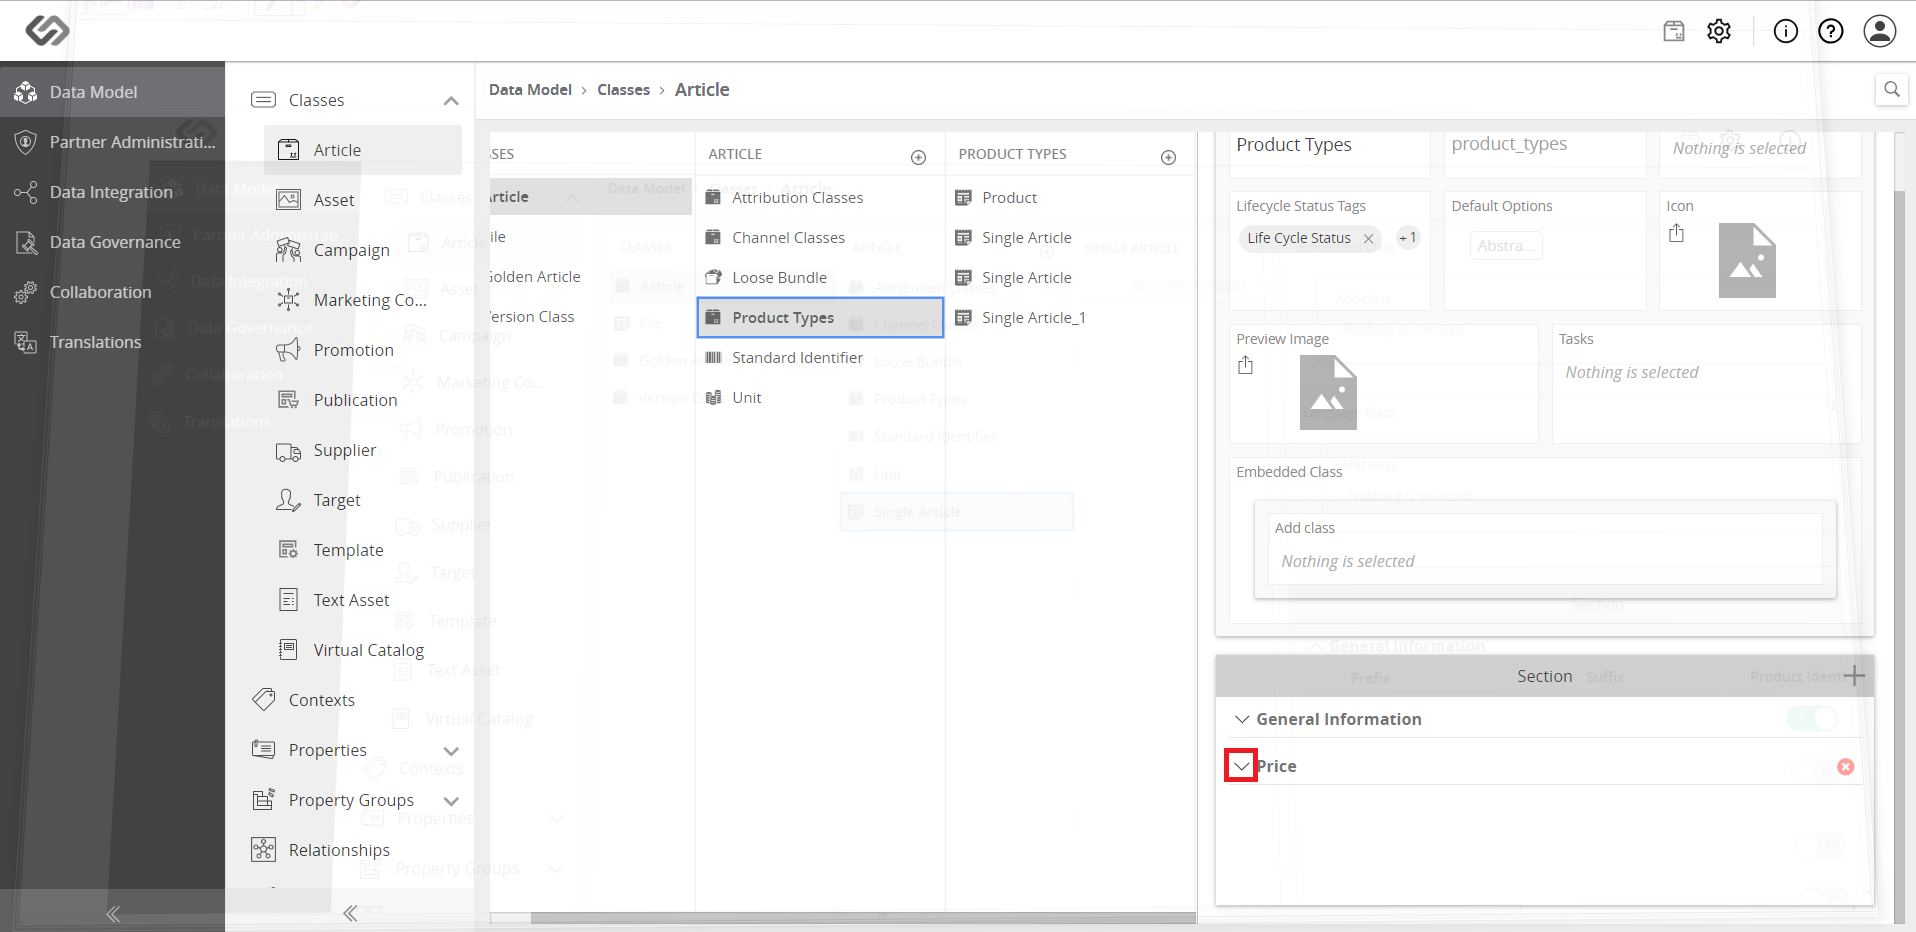Collapse the main sidebar with double arrow

[113, 913]
